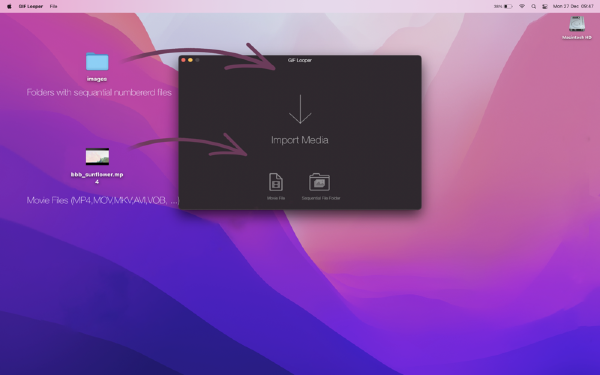Click the GIF Looper window title bar
Viewport: 600px width, 375px height.
coord(300,60)
